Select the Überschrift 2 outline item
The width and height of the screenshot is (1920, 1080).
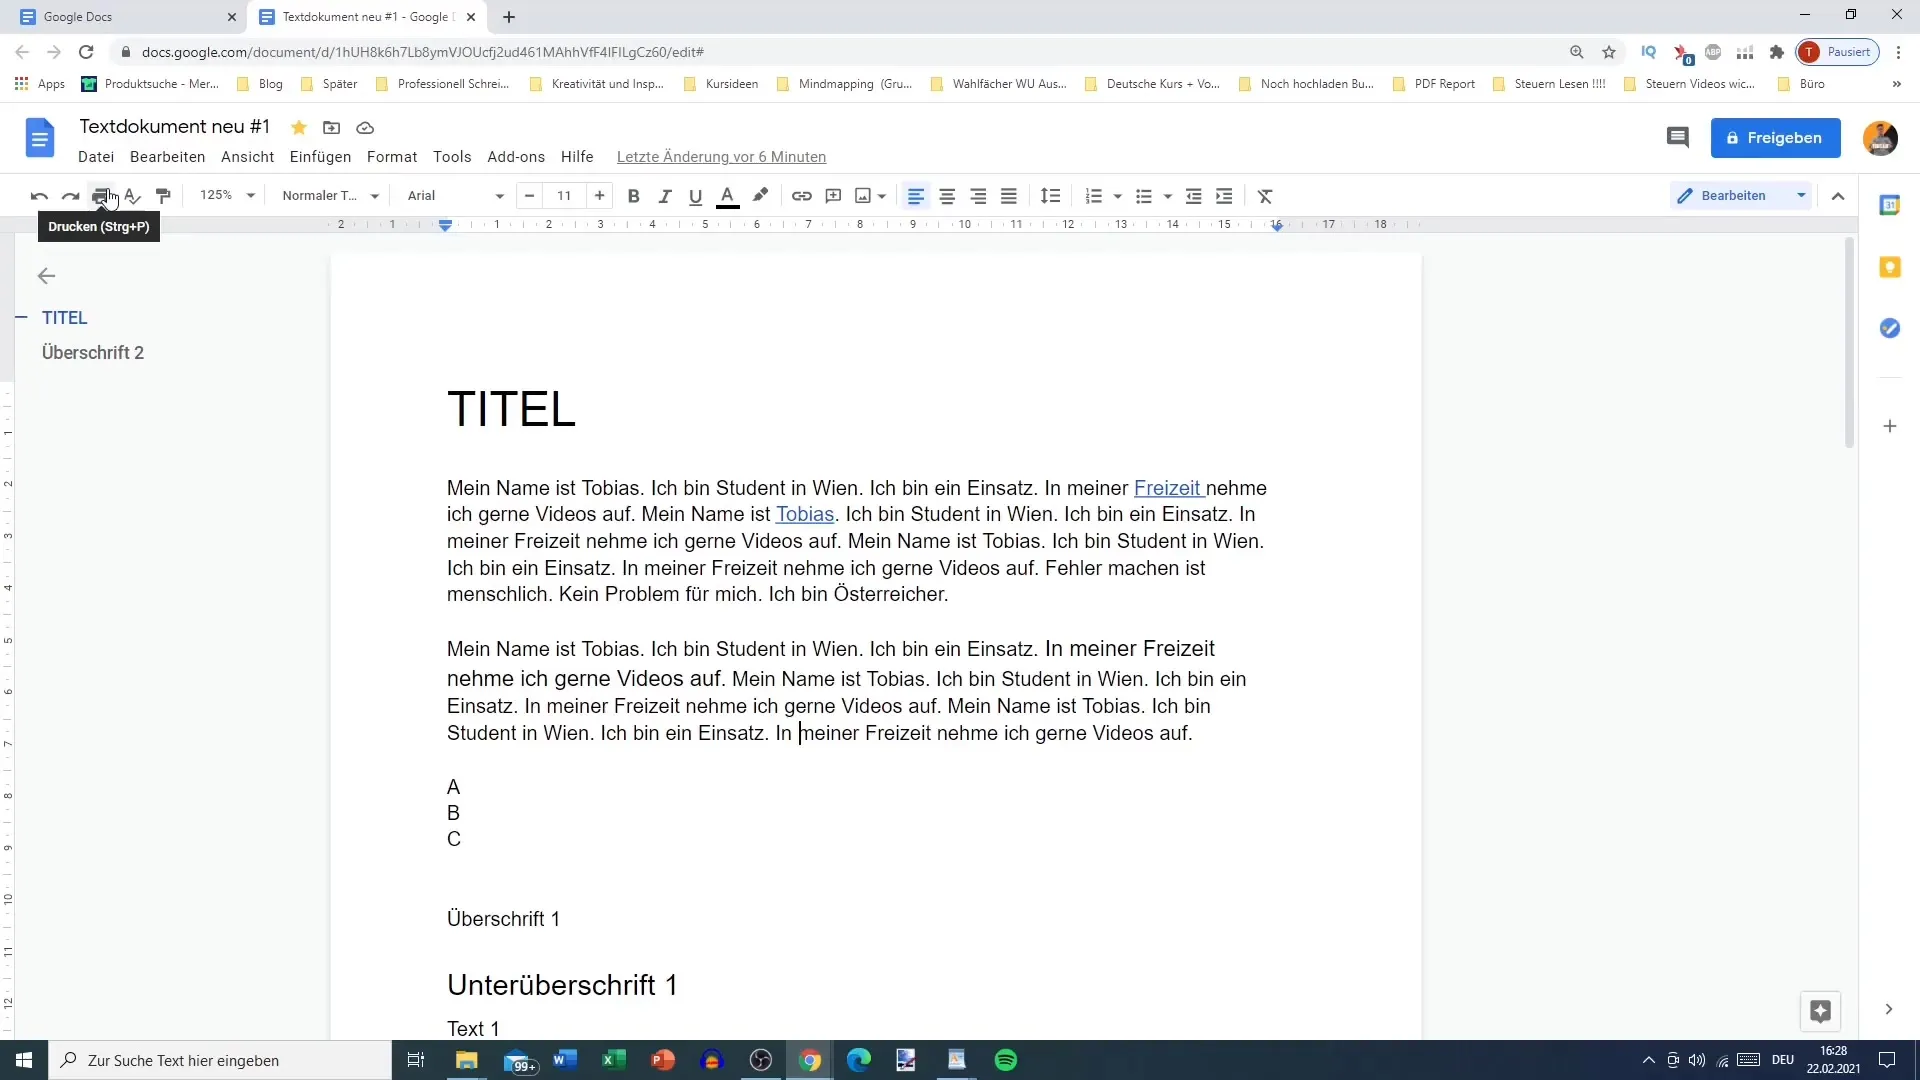92,352
